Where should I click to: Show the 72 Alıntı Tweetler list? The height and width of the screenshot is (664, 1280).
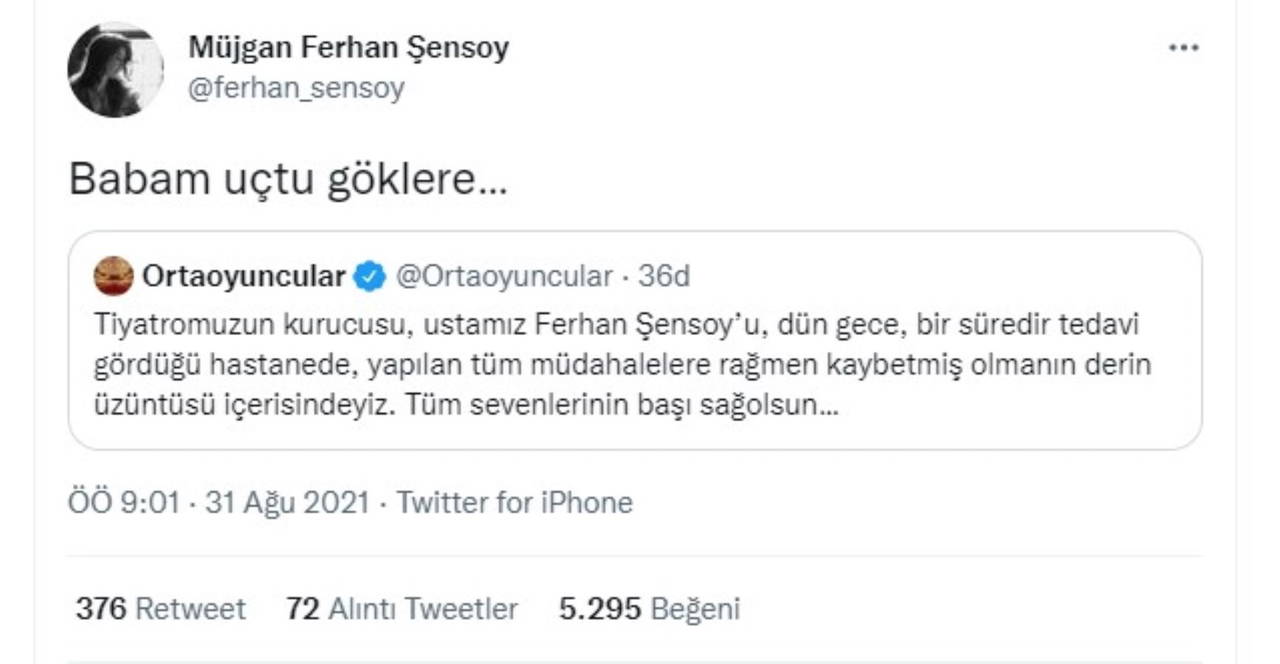[x=402, y=609]
